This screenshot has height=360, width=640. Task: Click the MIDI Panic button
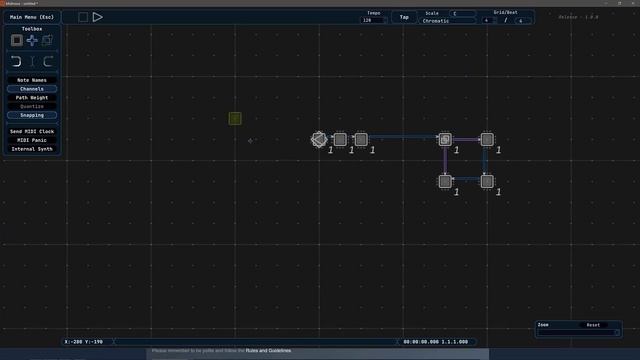point(32,140)
